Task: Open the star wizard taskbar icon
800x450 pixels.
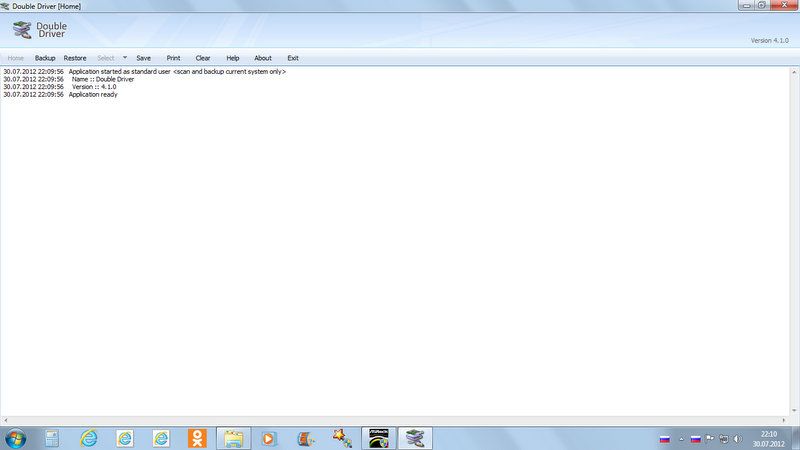Action: pos(342,438)
